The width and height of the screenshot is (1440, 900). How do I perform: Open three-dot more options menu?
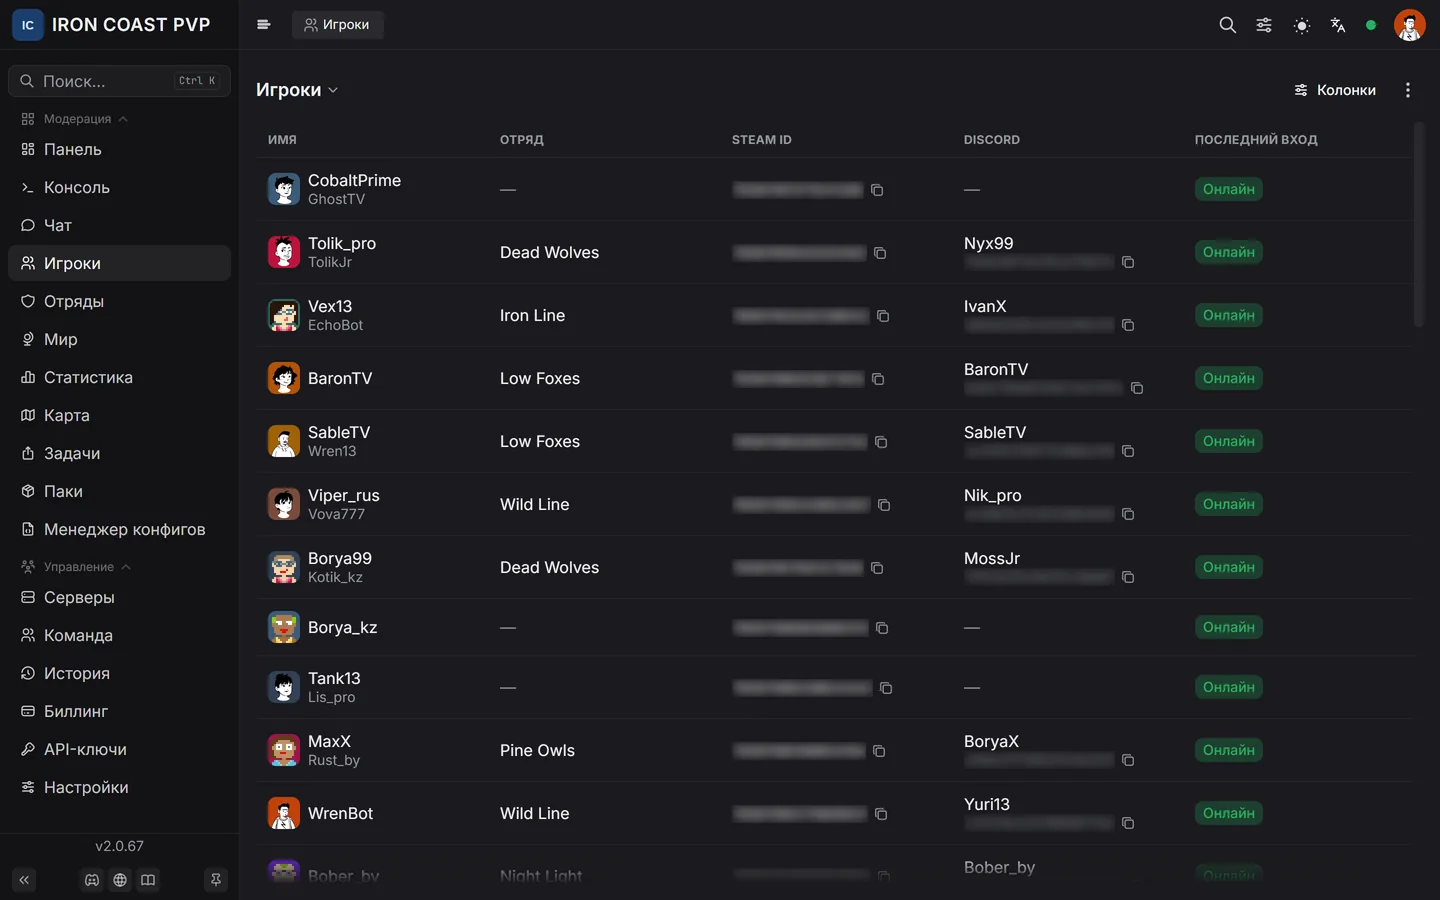click(x=1408, y=90)
